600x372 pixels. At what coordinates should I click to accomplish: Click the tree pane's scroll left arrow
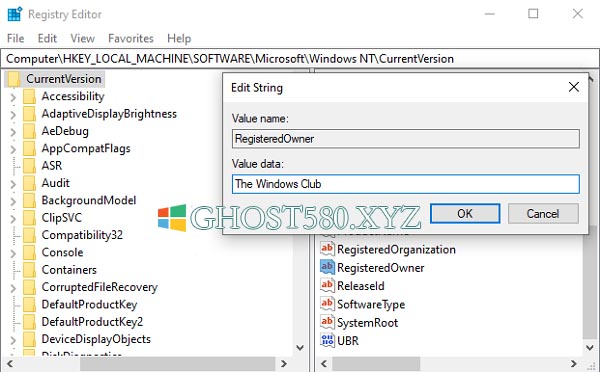[10, 363]
